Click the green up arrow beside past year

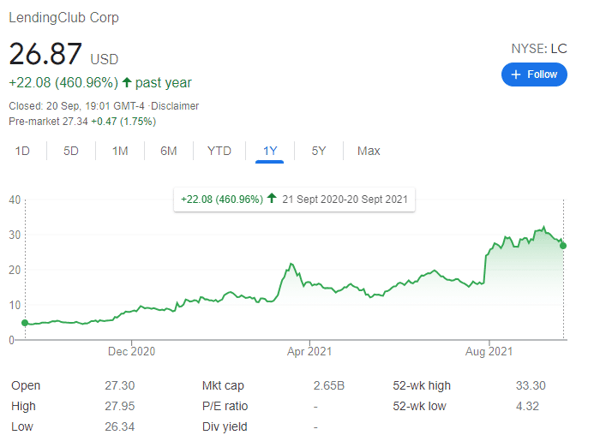[127, 82]
